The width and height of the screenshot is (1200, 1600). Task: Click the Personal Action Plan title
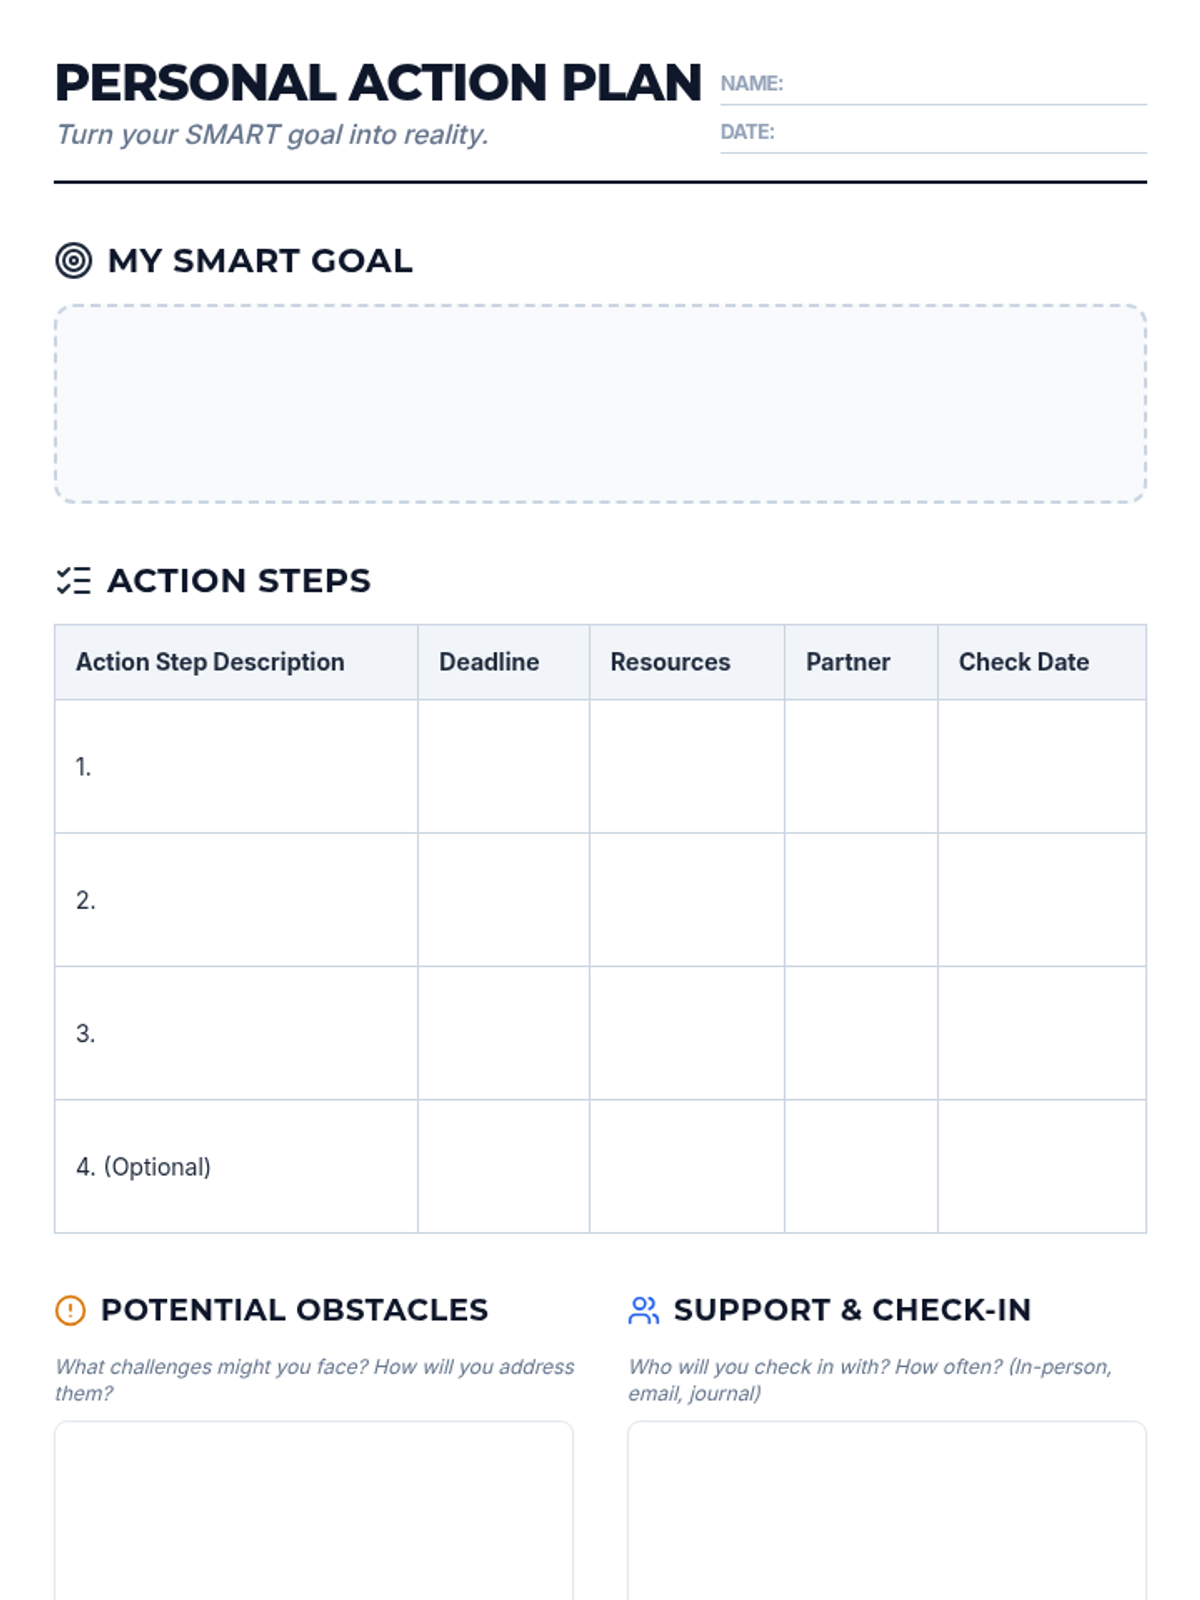coord(378,83)
